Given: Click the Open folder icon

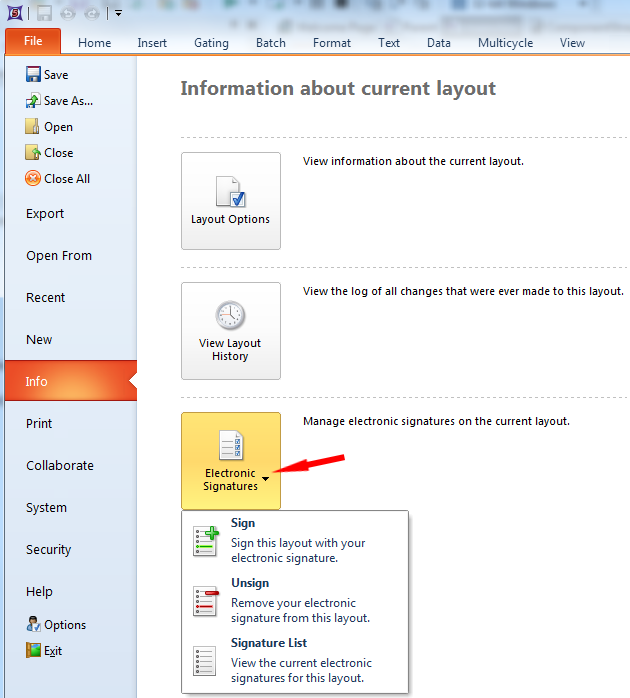Looking at the screenshot, I should tap(33, 127).
